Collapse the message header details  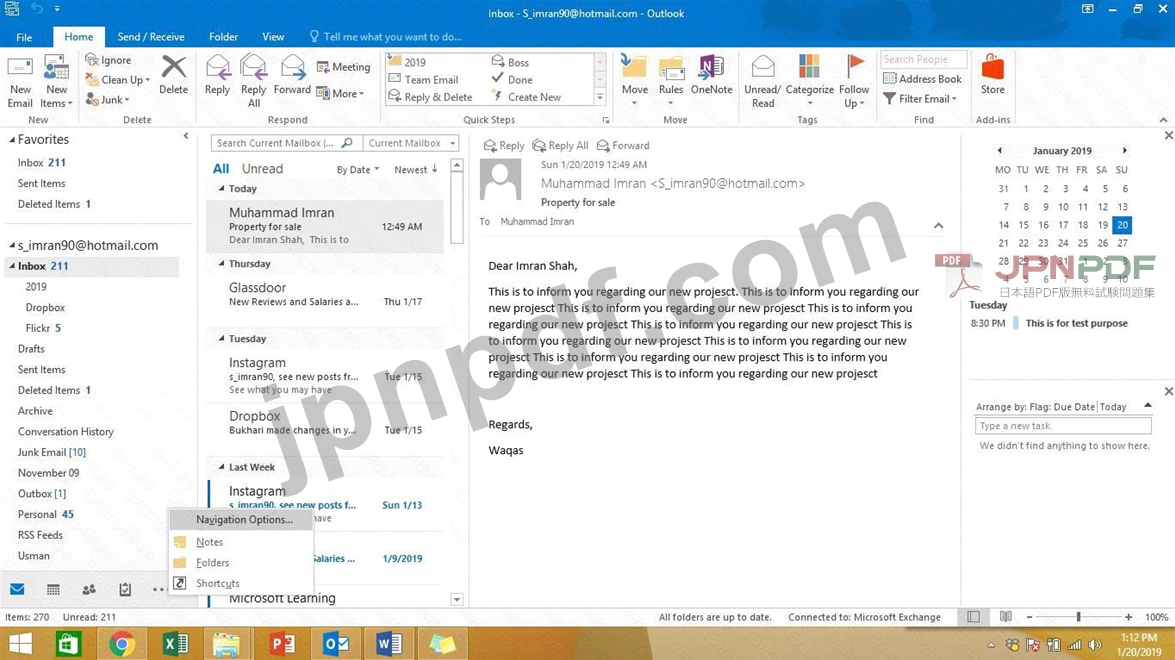(938, 225)
